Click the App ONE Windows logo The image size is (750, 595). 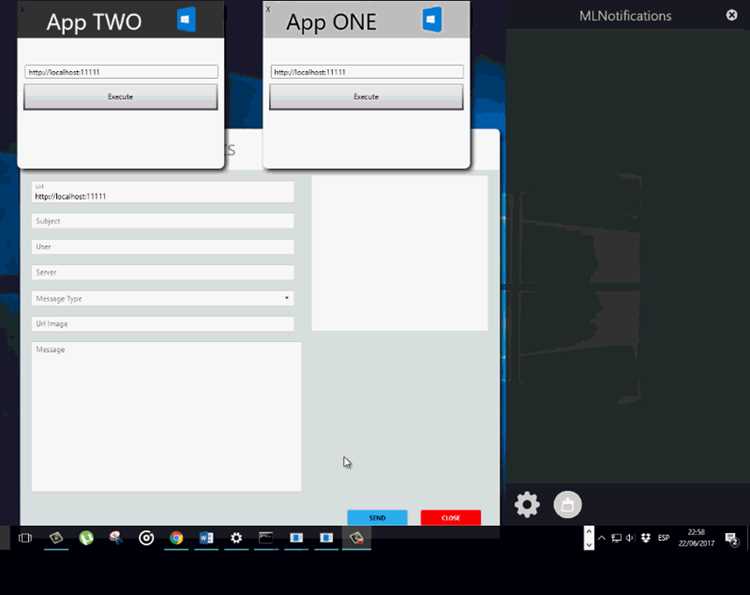click(432, 19)
